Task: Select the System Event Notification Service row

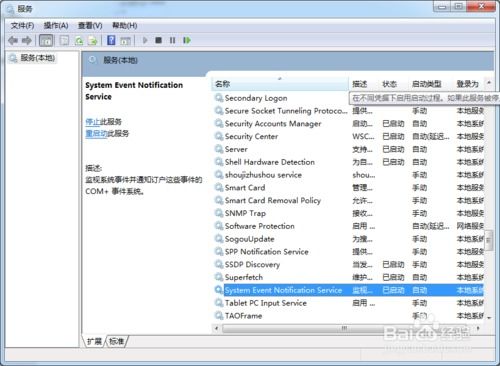Action: [348, 290]
